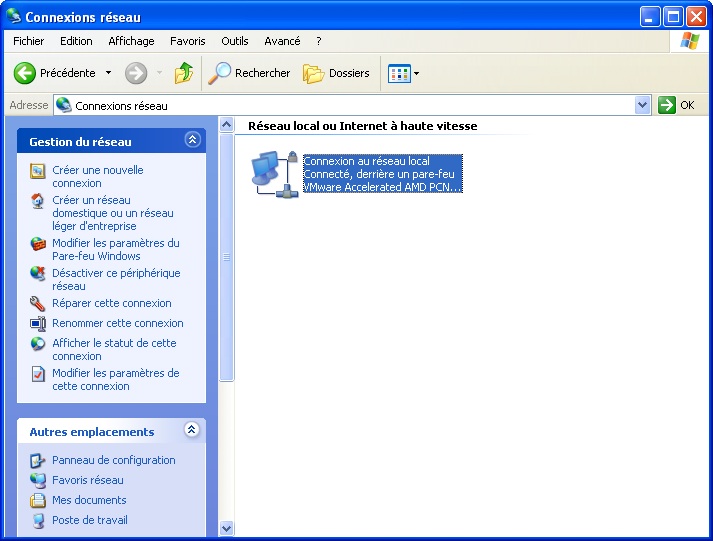Click the sidebar scrollbar down arrow
Screen dimensions: 713x541
(226, 528)
